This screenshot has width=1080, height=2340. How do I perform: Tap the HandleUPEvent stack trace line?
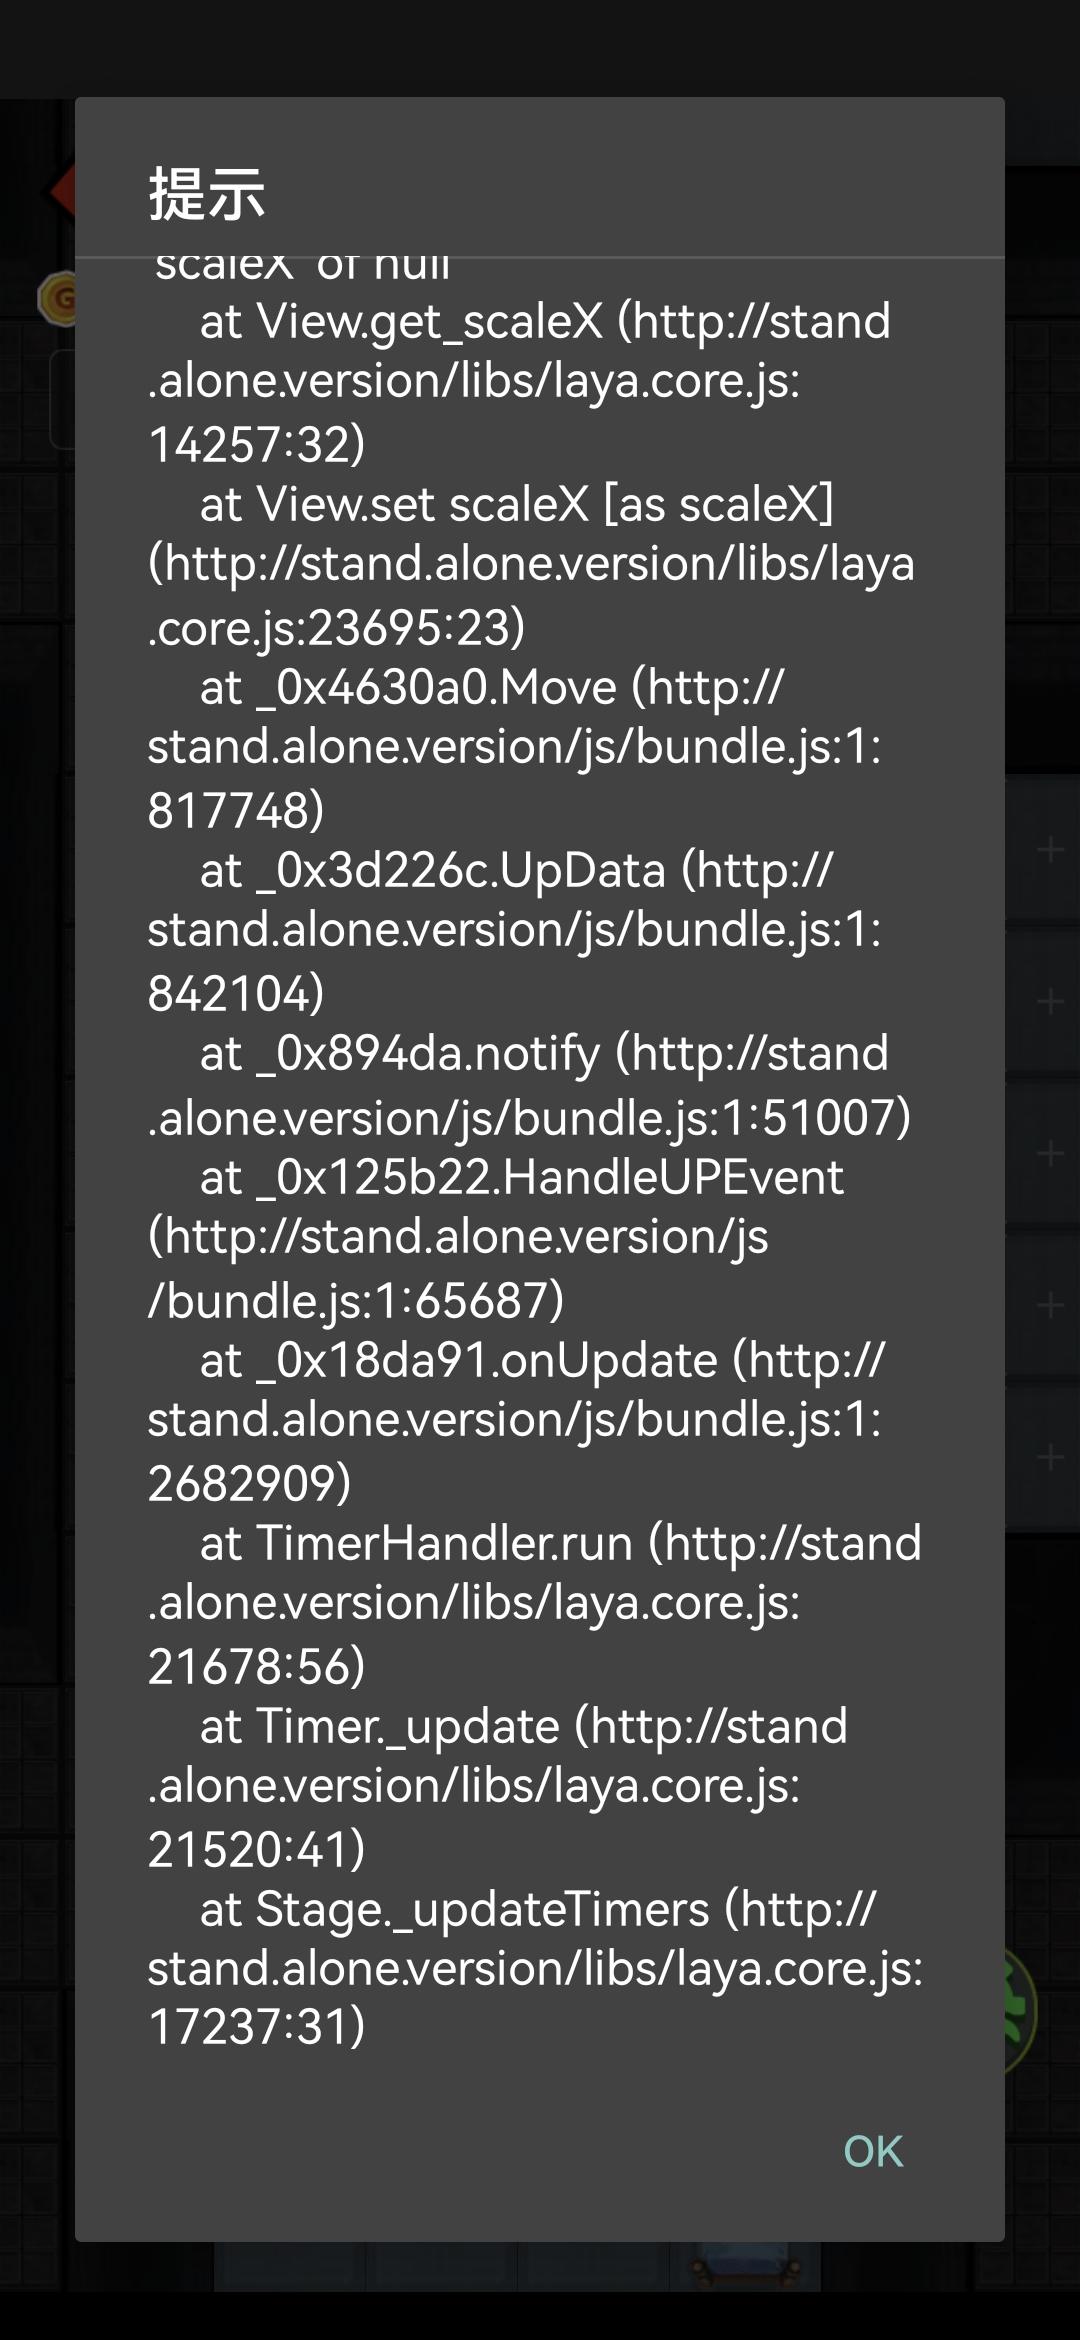click(496, 1238)
